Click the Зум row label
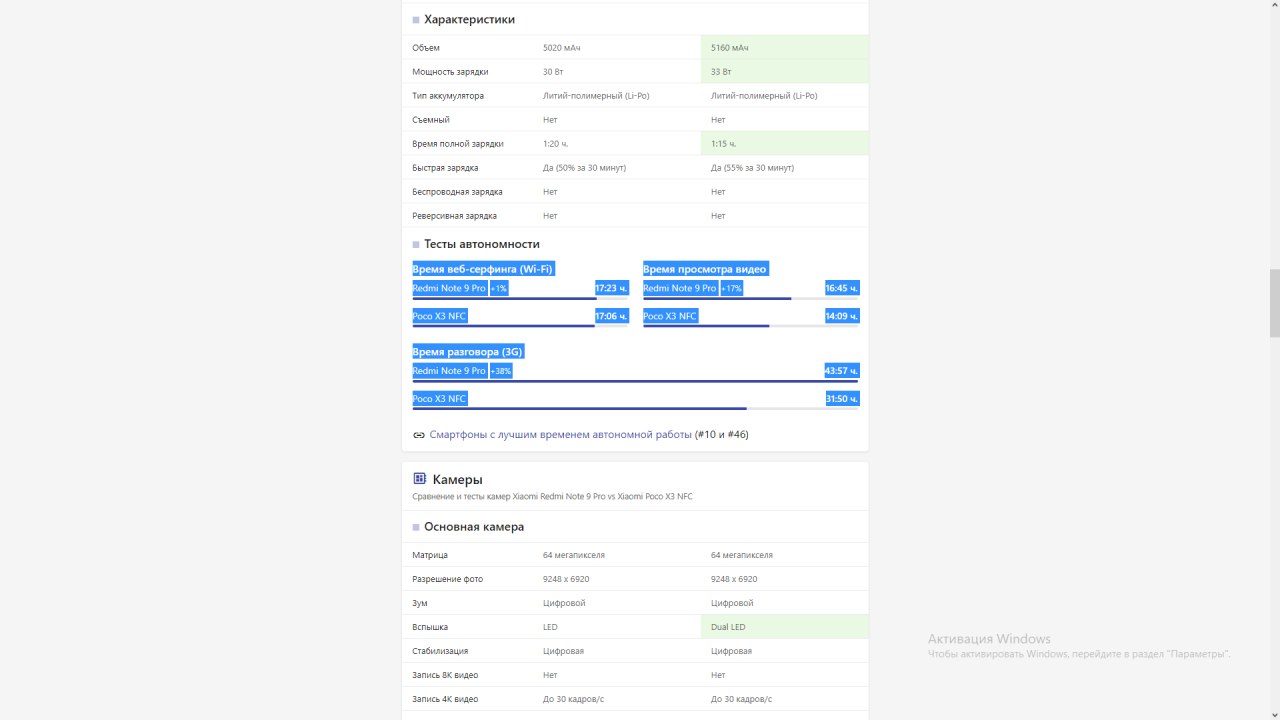Screen dimensions: 1280x720 (x=420, y=603)
